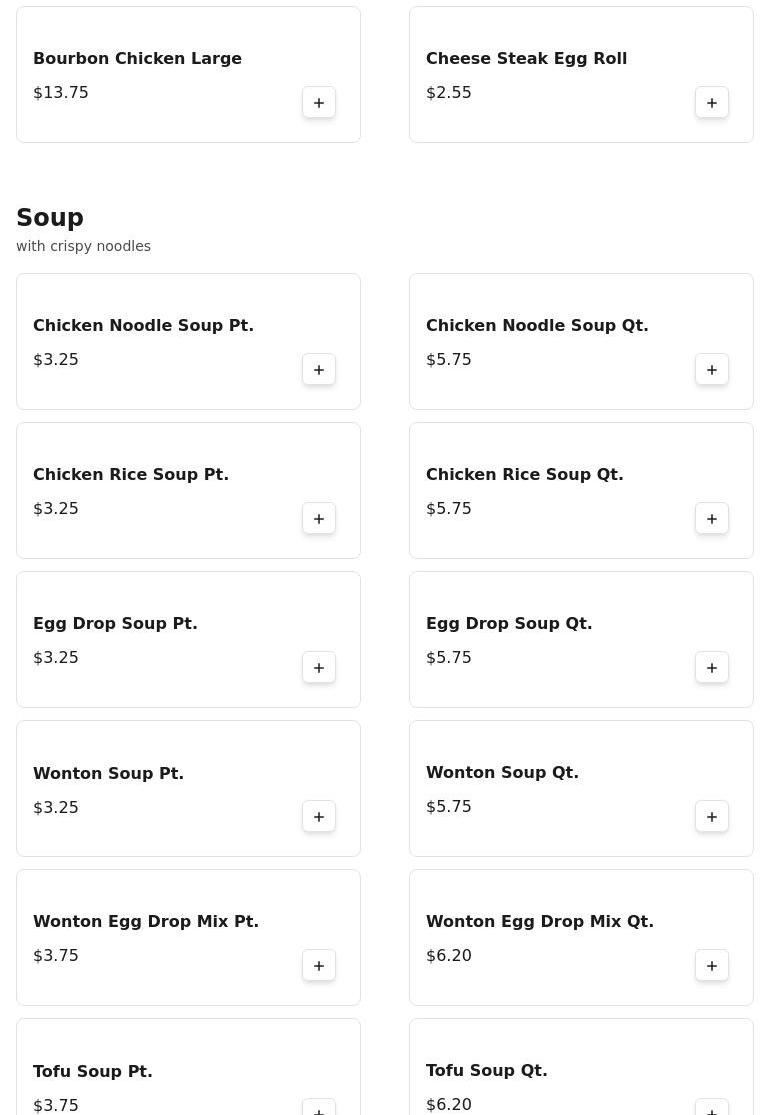This screenshot has height=1115, width=770.
Task: Select the Egg Drop Soup Pt. name
Action: point(115,623)
